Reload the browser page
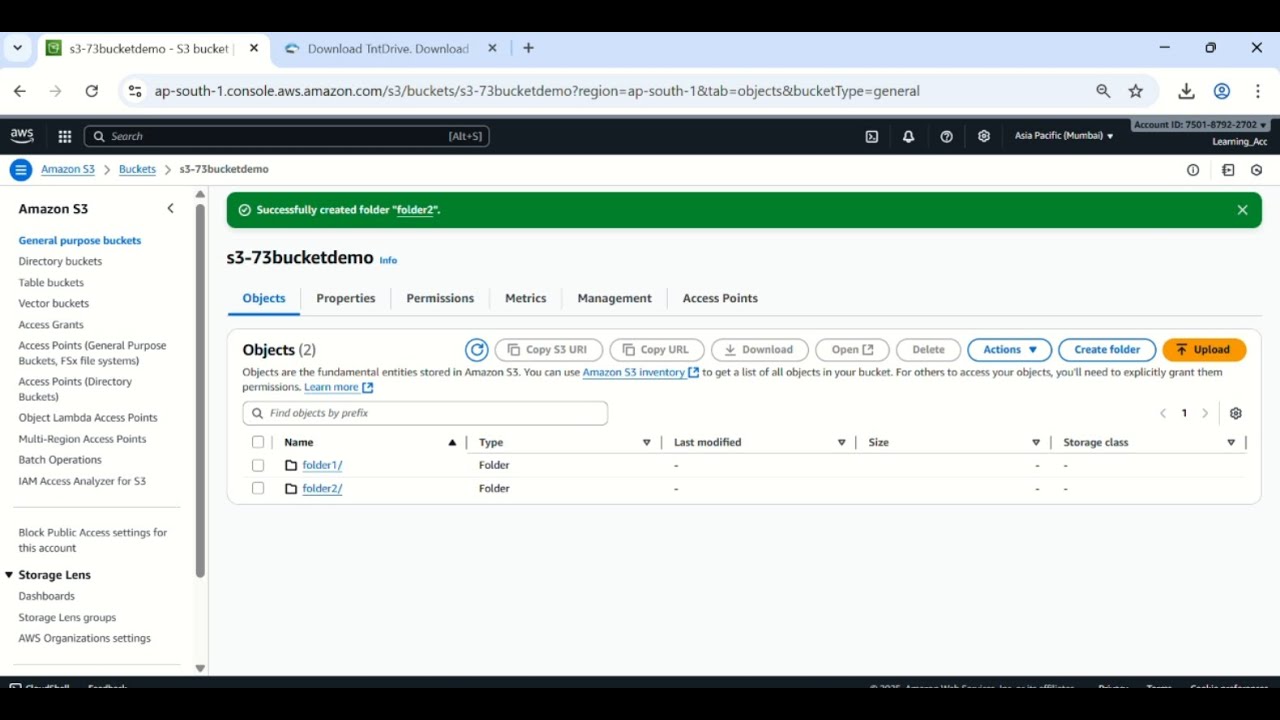The width and height of the screenshot is (1280, 720). click(92, 91)
